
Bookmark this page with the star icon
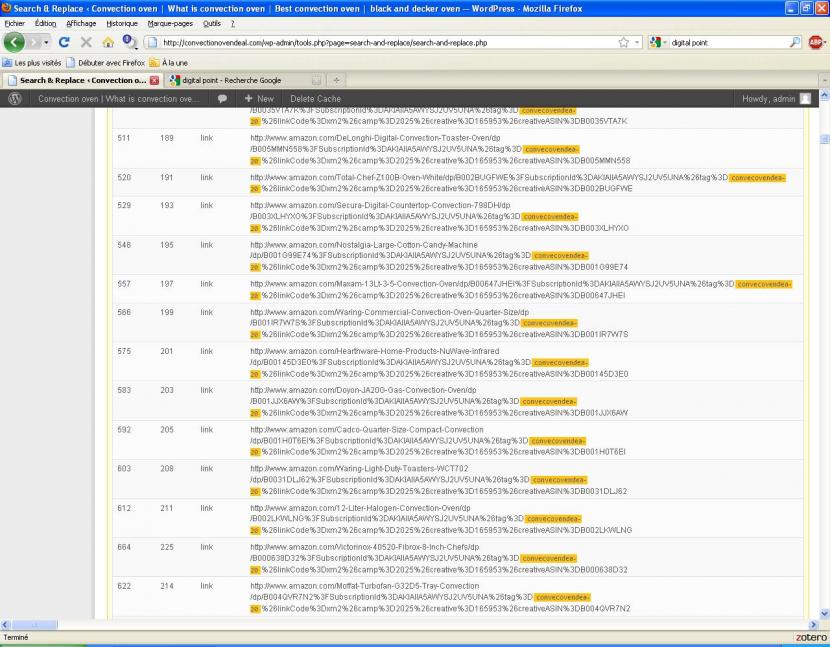point(624,42)
